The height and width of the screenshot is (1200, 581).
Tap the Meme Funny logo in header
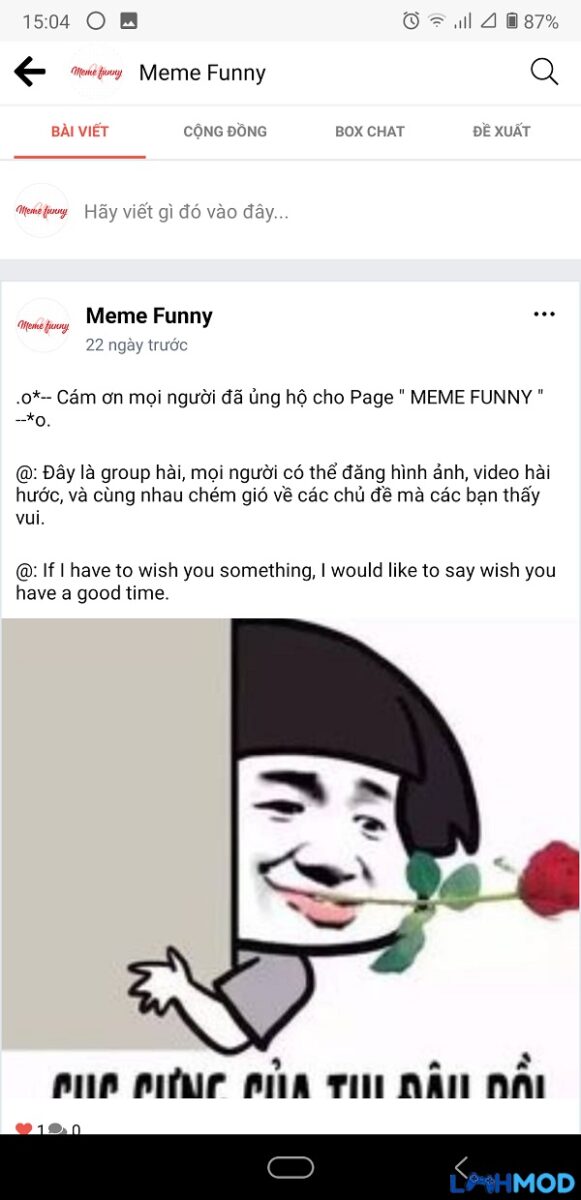click(x=96, y=72)
